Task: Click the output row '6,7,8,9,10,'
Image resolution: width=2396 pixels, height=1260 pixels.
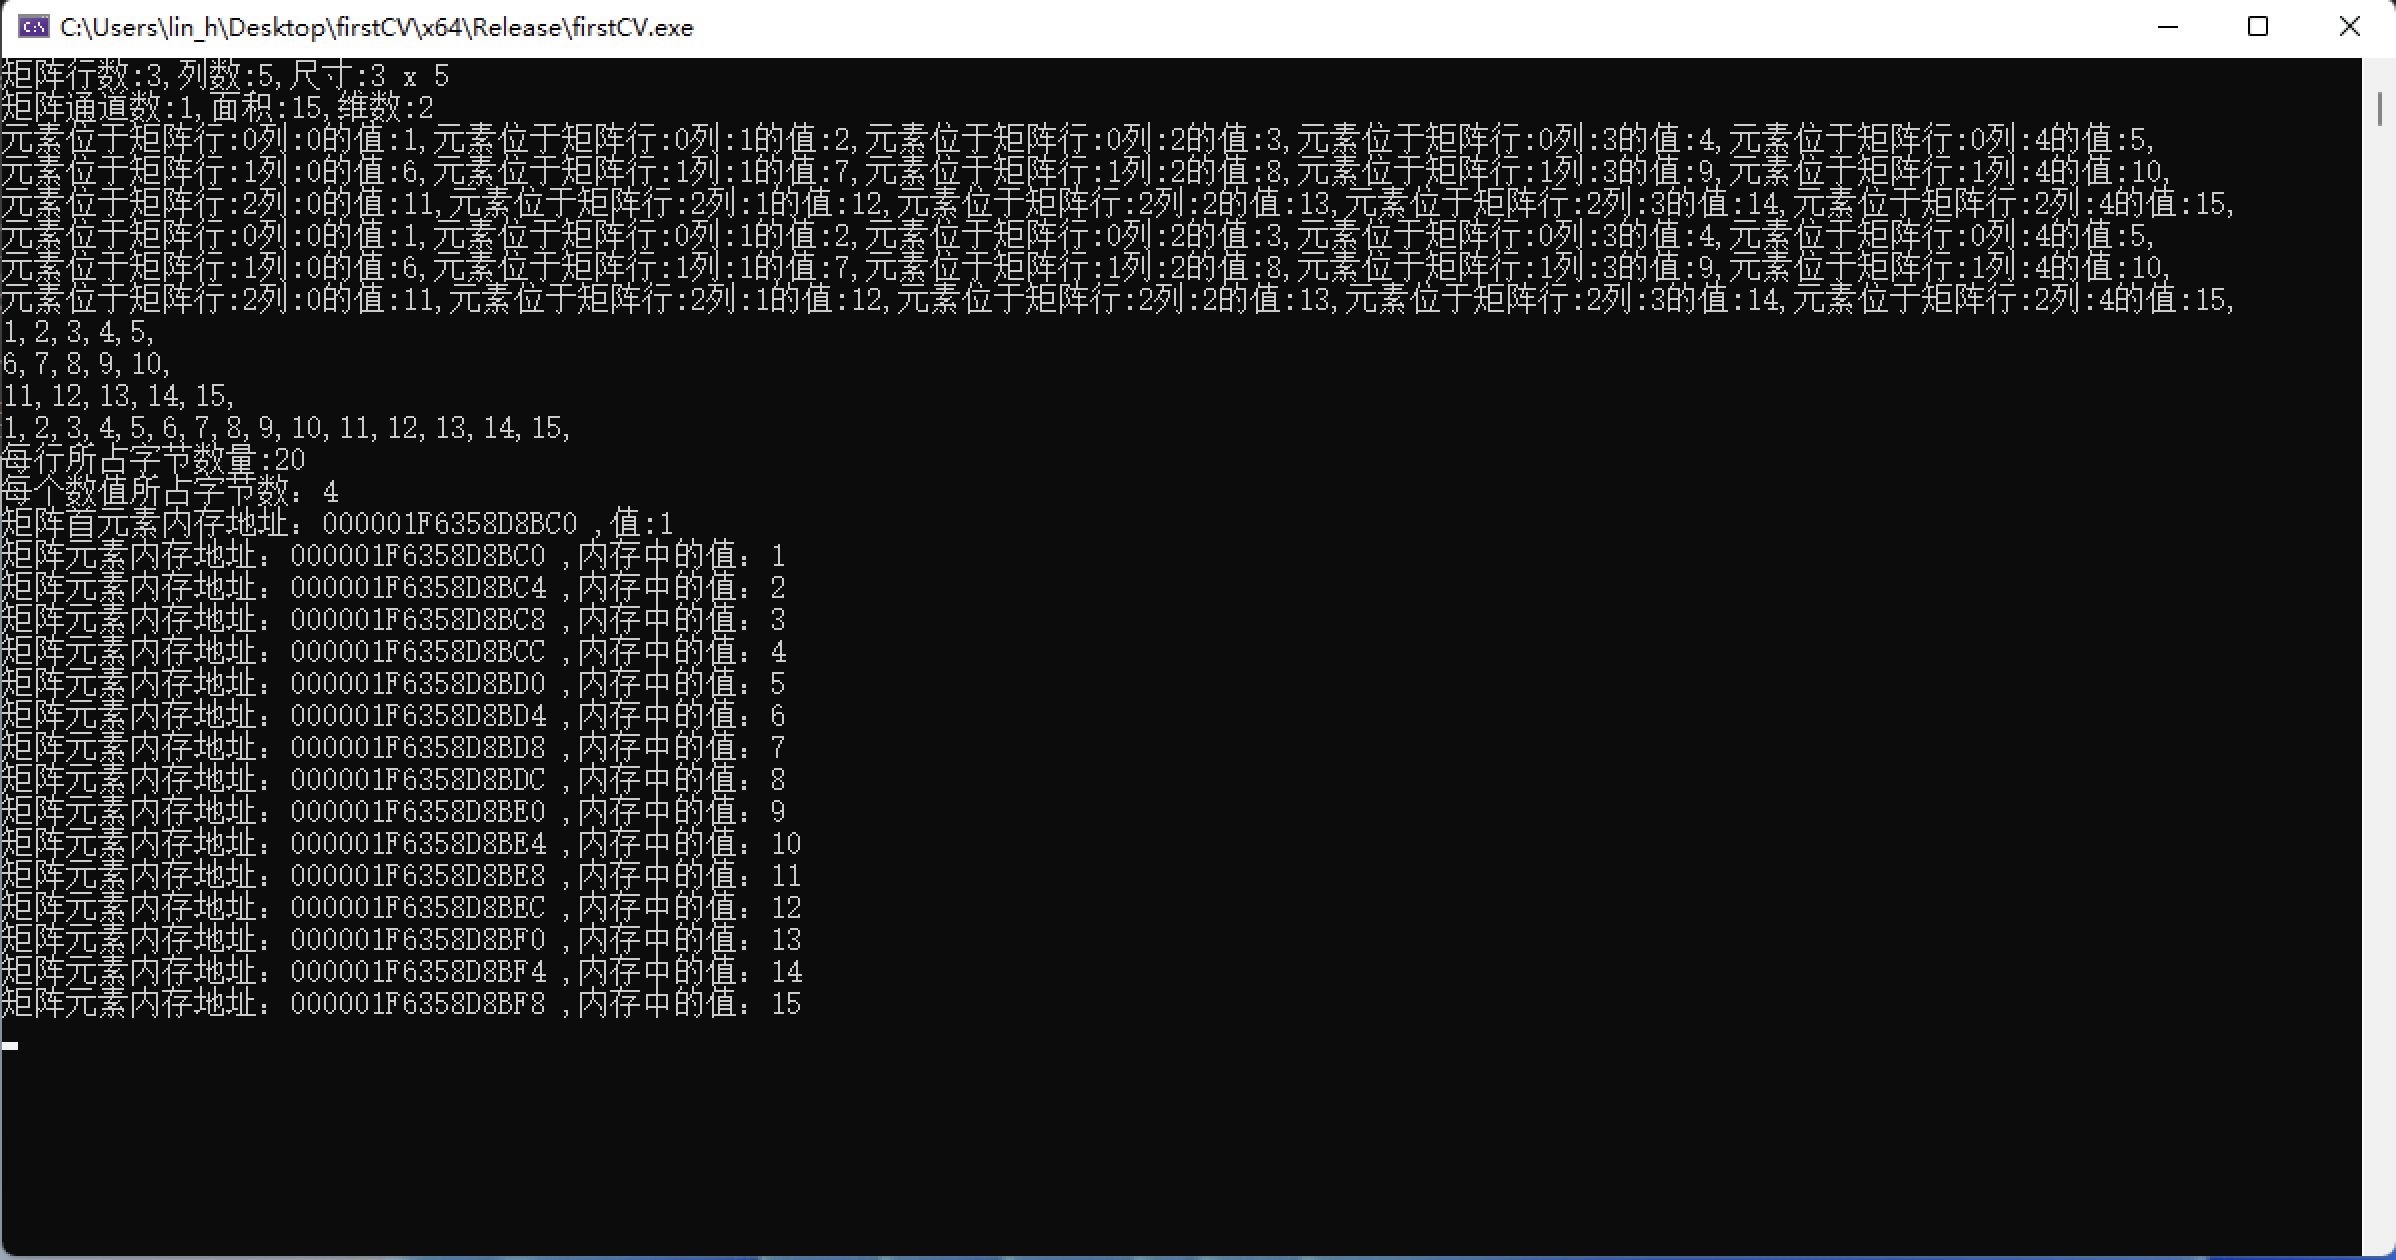Action: [86, 364]
